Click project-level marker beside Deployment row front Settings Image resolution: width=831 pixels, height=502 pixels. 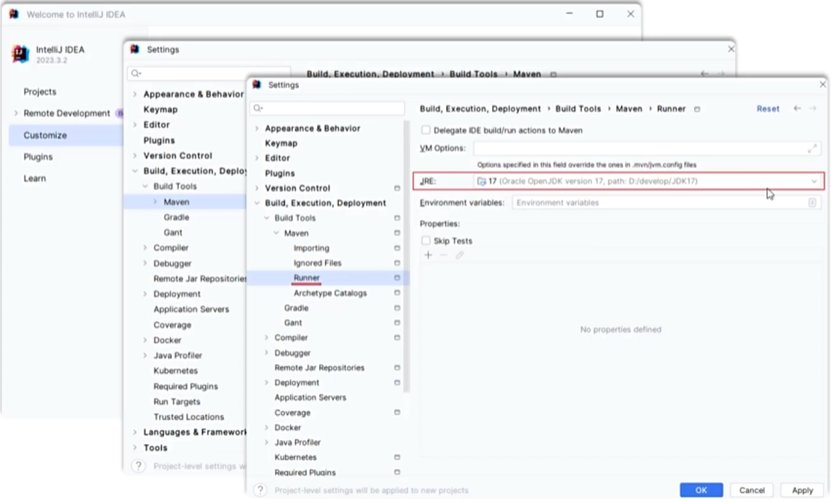coord(397,382)
